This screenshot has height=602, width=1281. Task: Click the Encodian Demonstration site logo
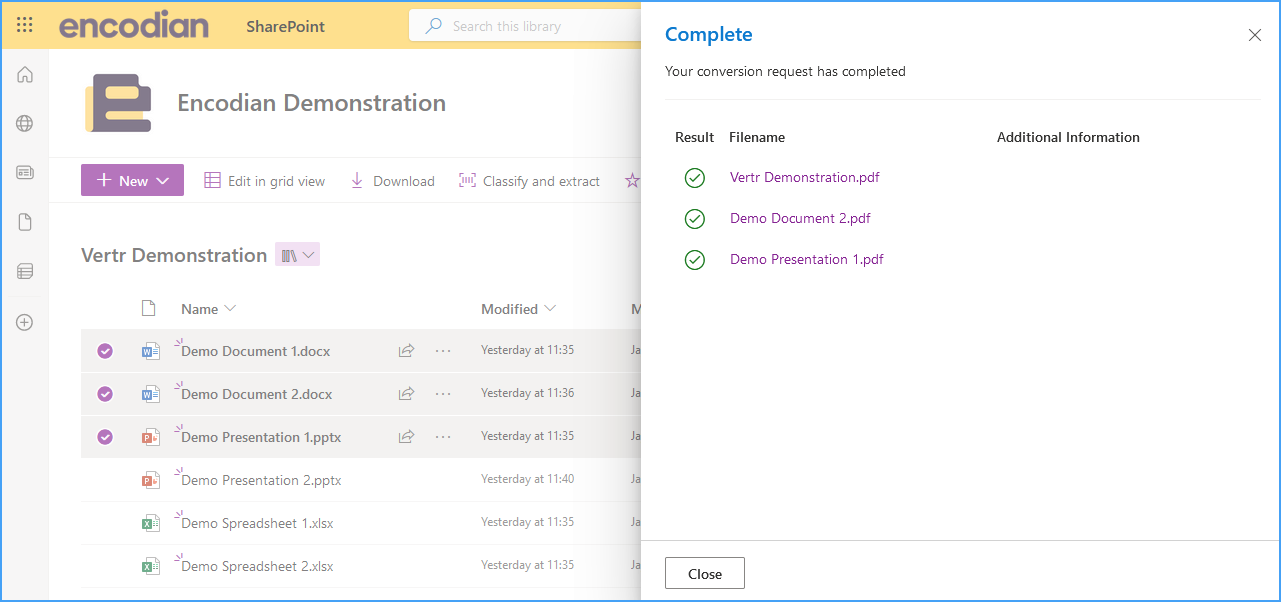click(118, 103)
